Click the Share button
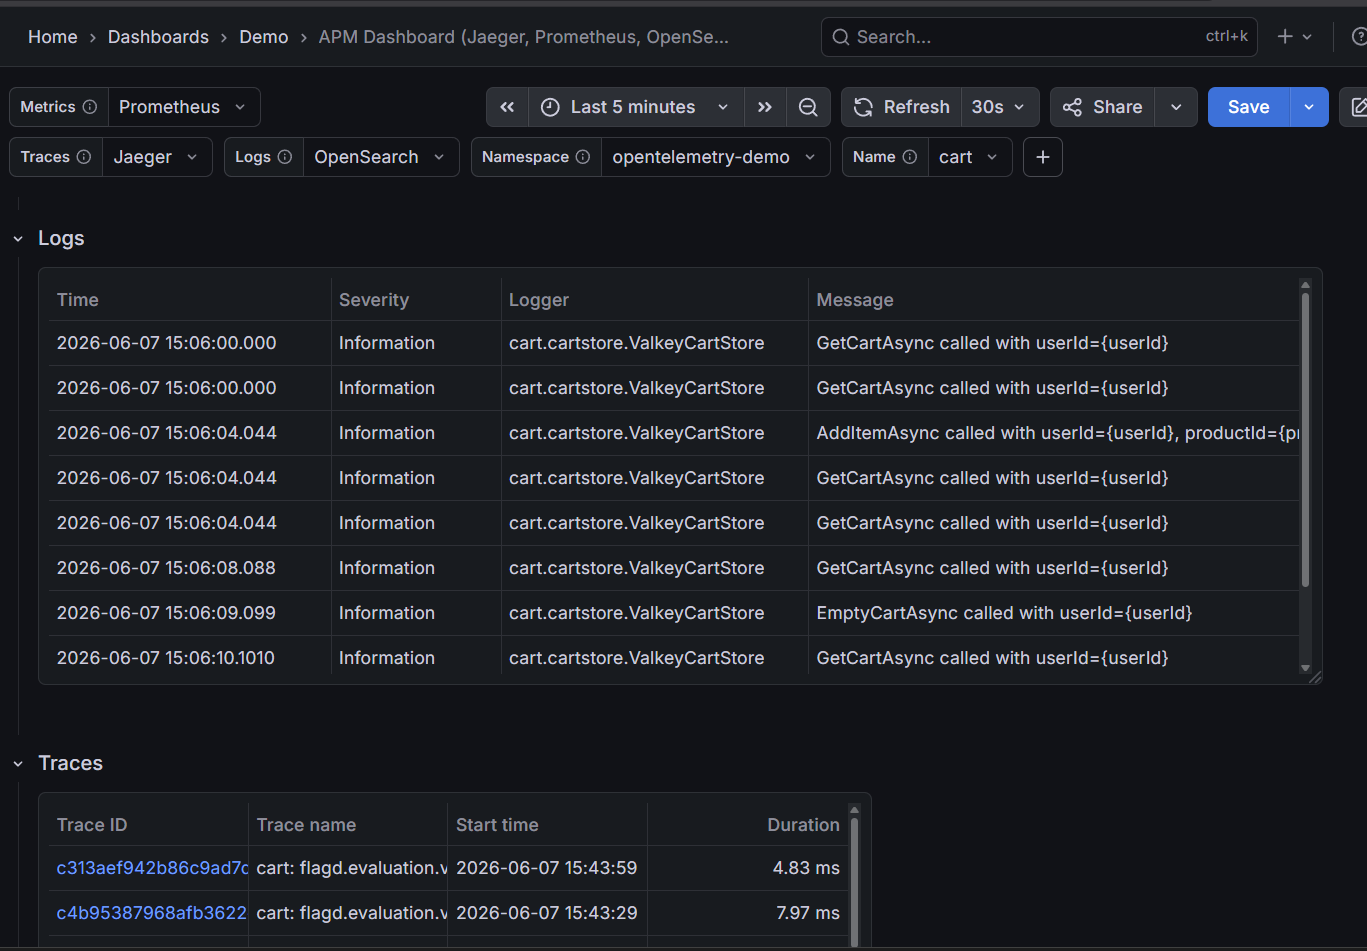This screenshot has width=1367, height=951. [x=1102, y=107]
